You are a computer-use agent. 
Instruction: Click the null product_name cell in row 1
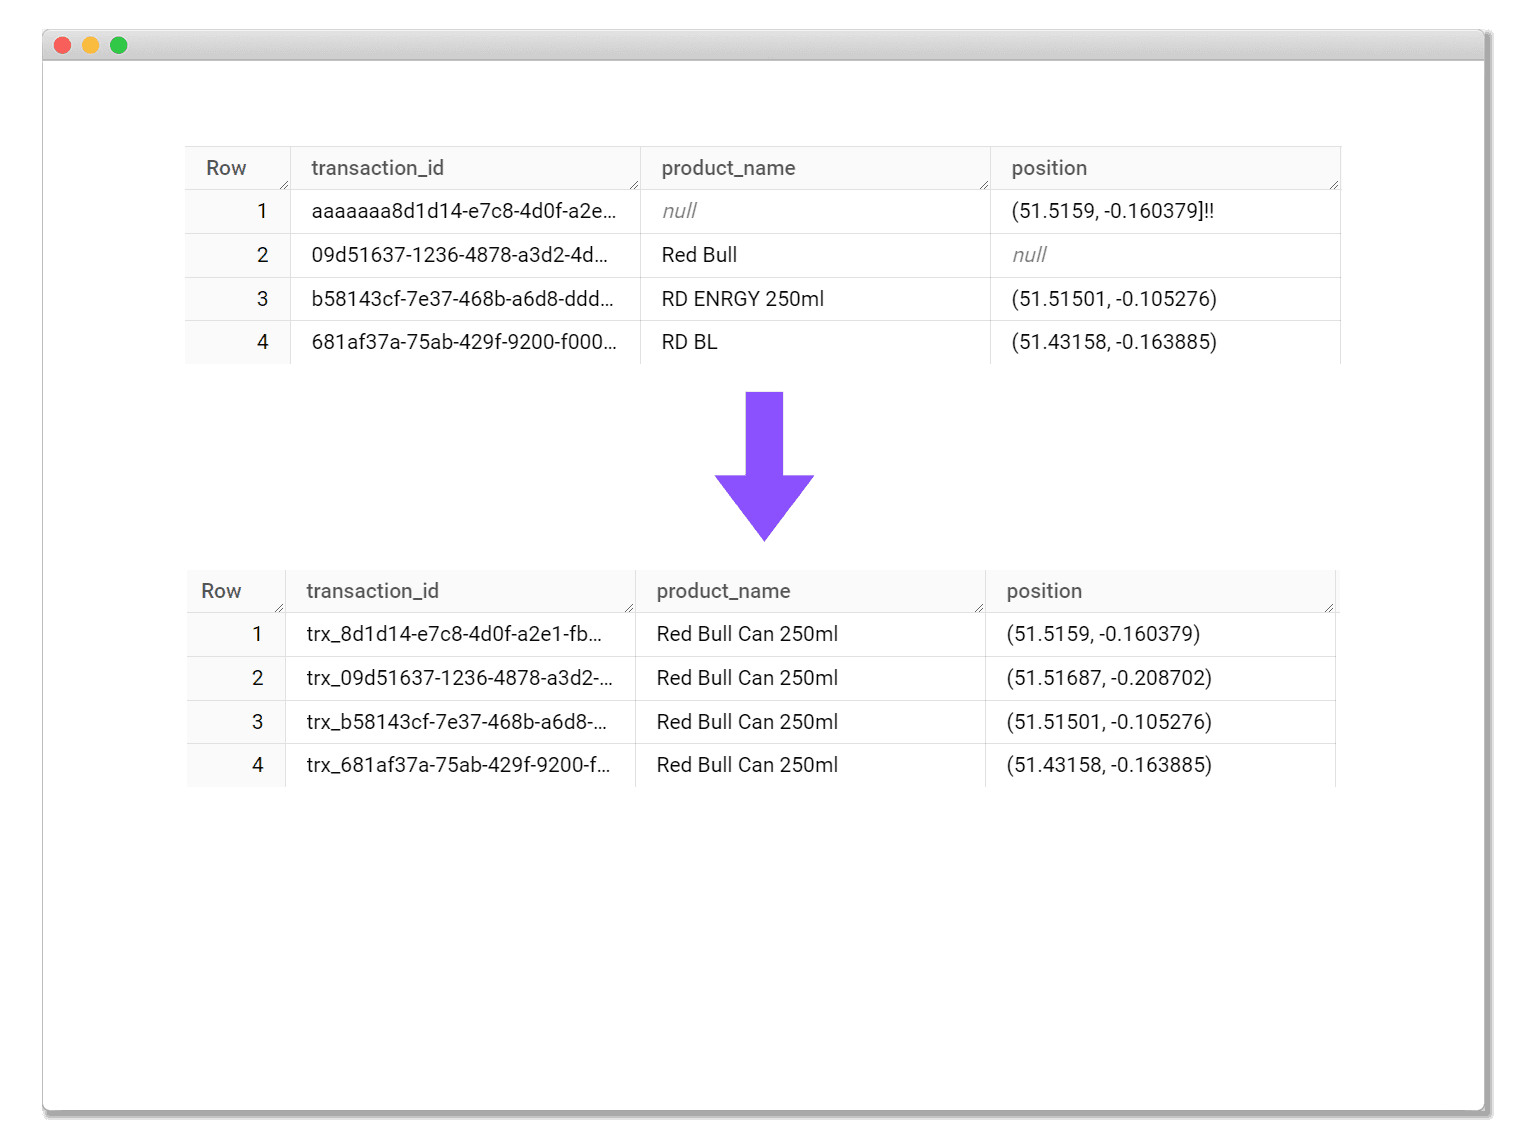click(x=815, y=211)
